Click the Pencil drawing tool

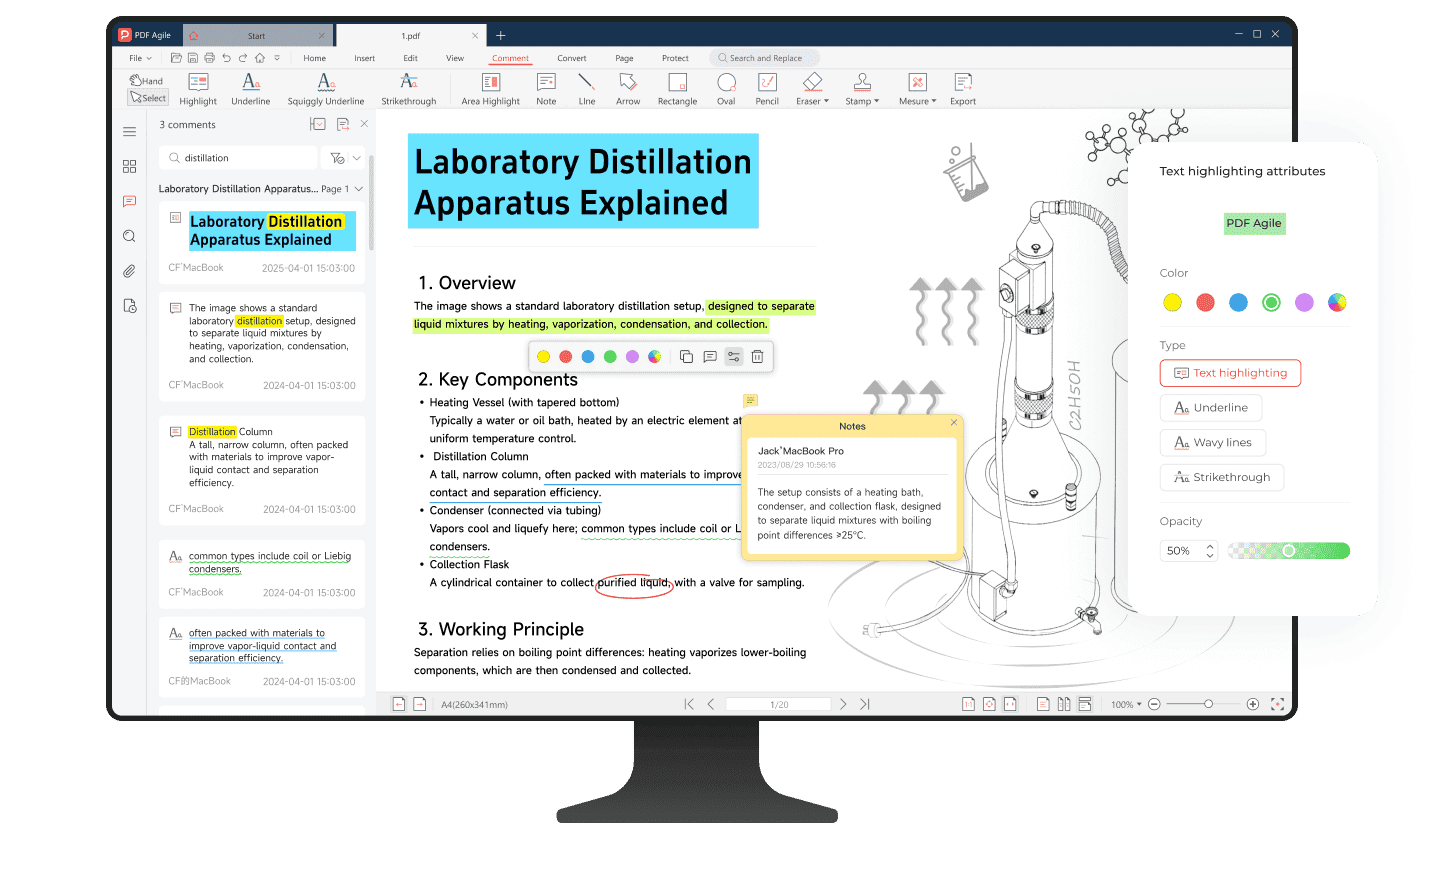[x=767, y=88]
